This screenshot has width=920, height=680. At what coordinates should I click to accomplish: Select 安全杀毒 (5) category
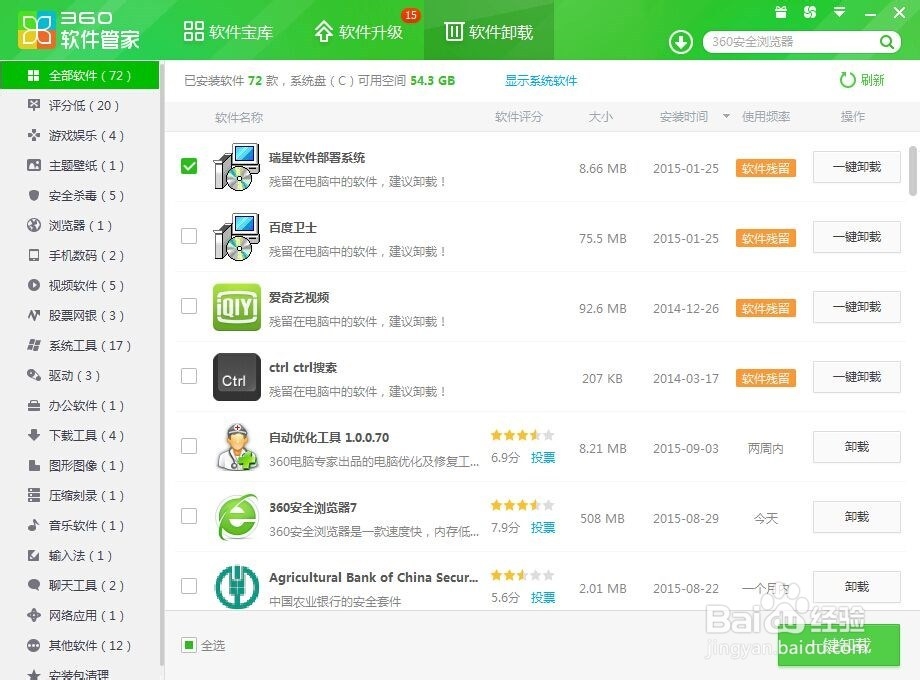pos(79,195)
